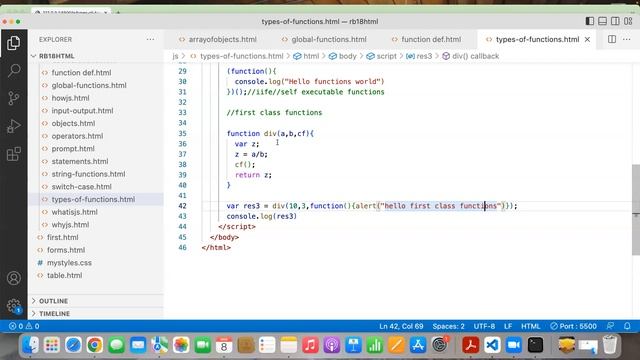
Task: Open statements.html file
Action: coord(80,161)
